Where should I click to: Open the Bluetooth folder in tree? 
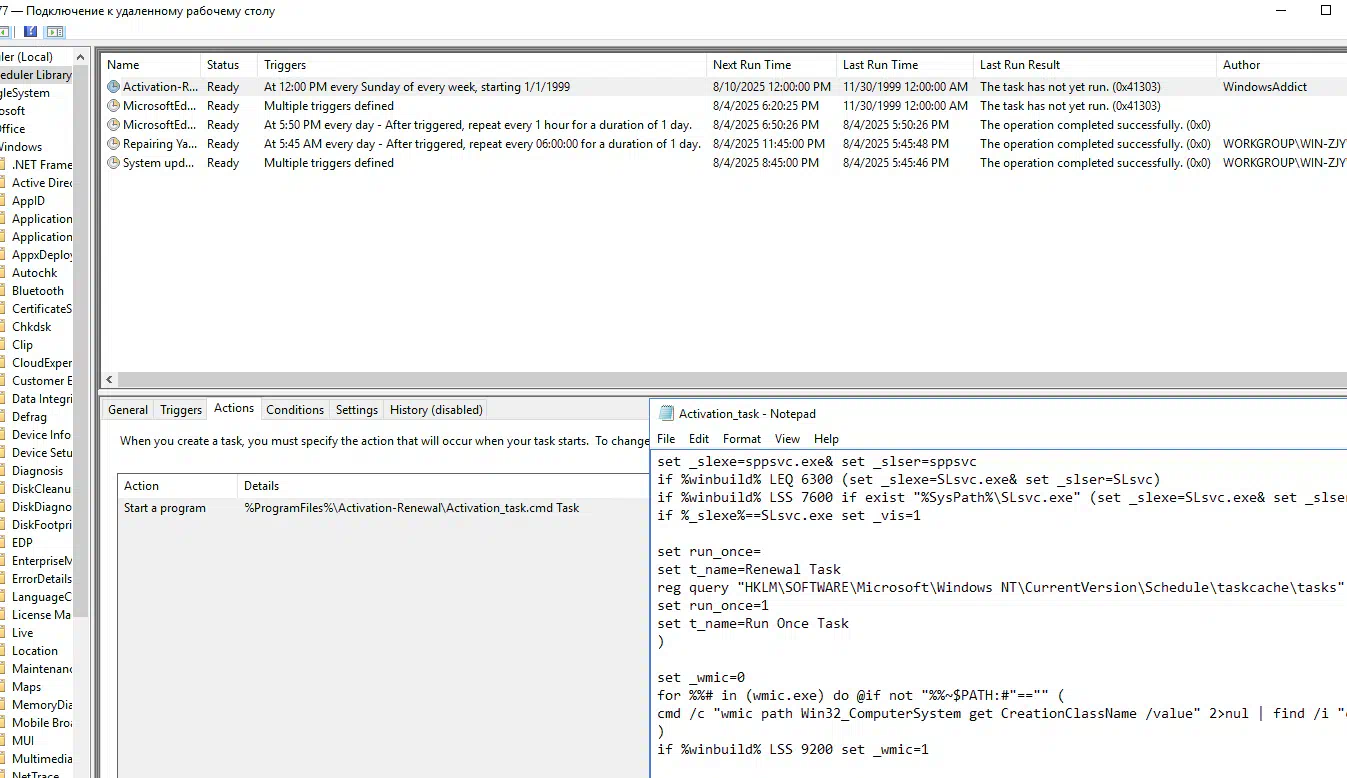pos(37,291)
